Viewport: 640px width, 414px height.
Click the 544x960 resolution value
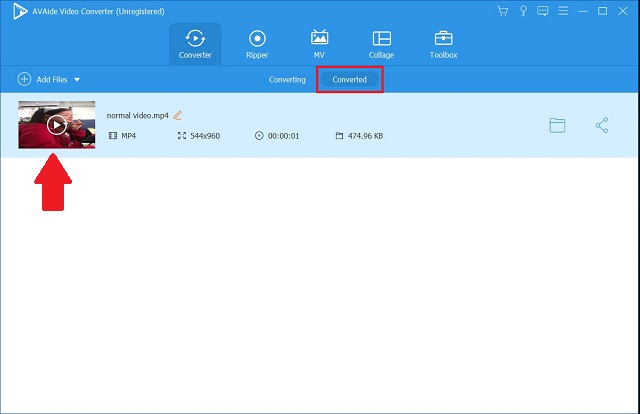(205, 136)
